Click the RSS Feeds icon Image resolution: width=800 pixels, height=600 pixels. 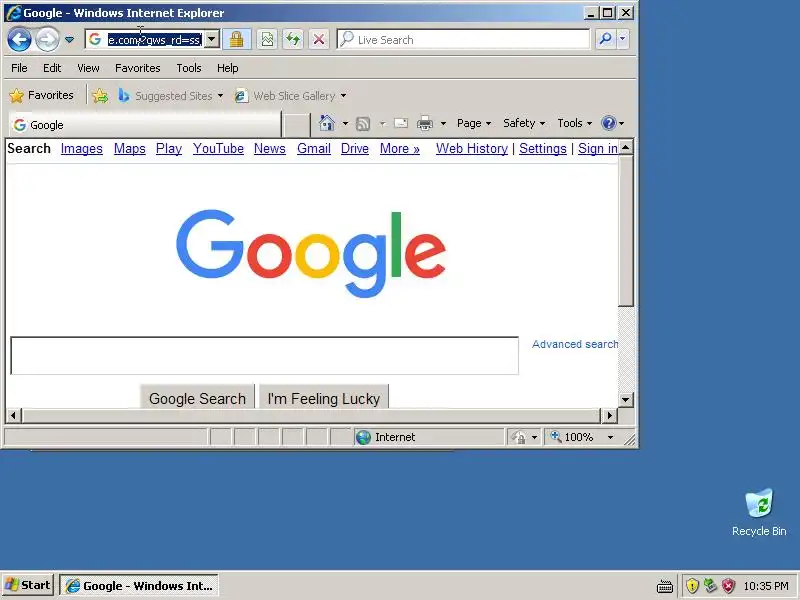point(363,123)
